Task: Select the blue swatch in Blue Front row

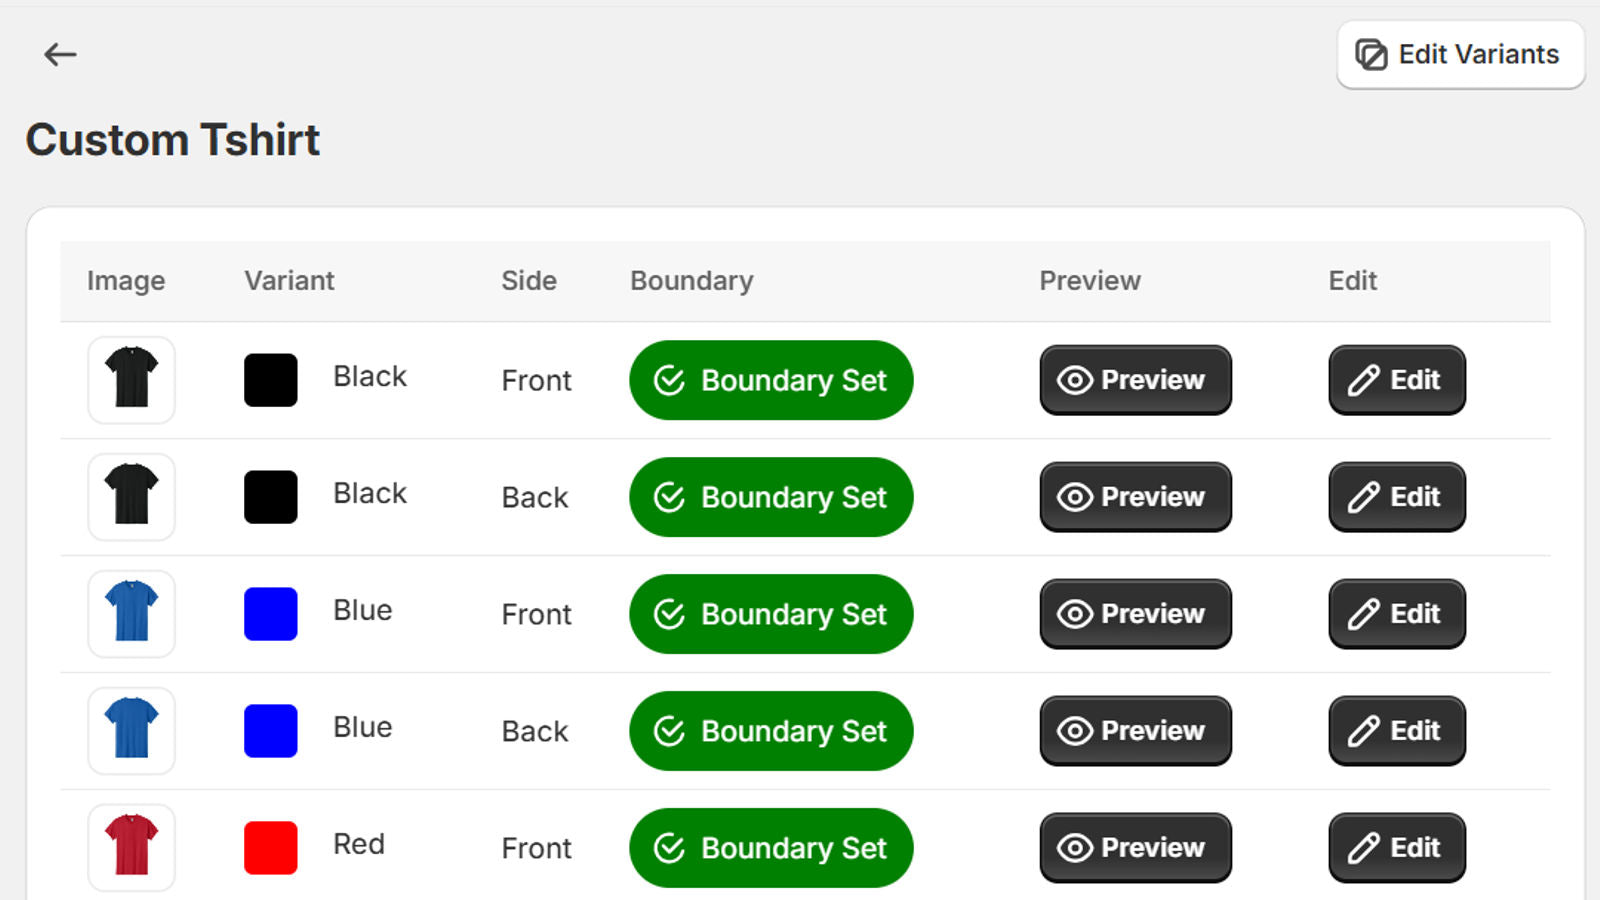Action: [271, 614]
